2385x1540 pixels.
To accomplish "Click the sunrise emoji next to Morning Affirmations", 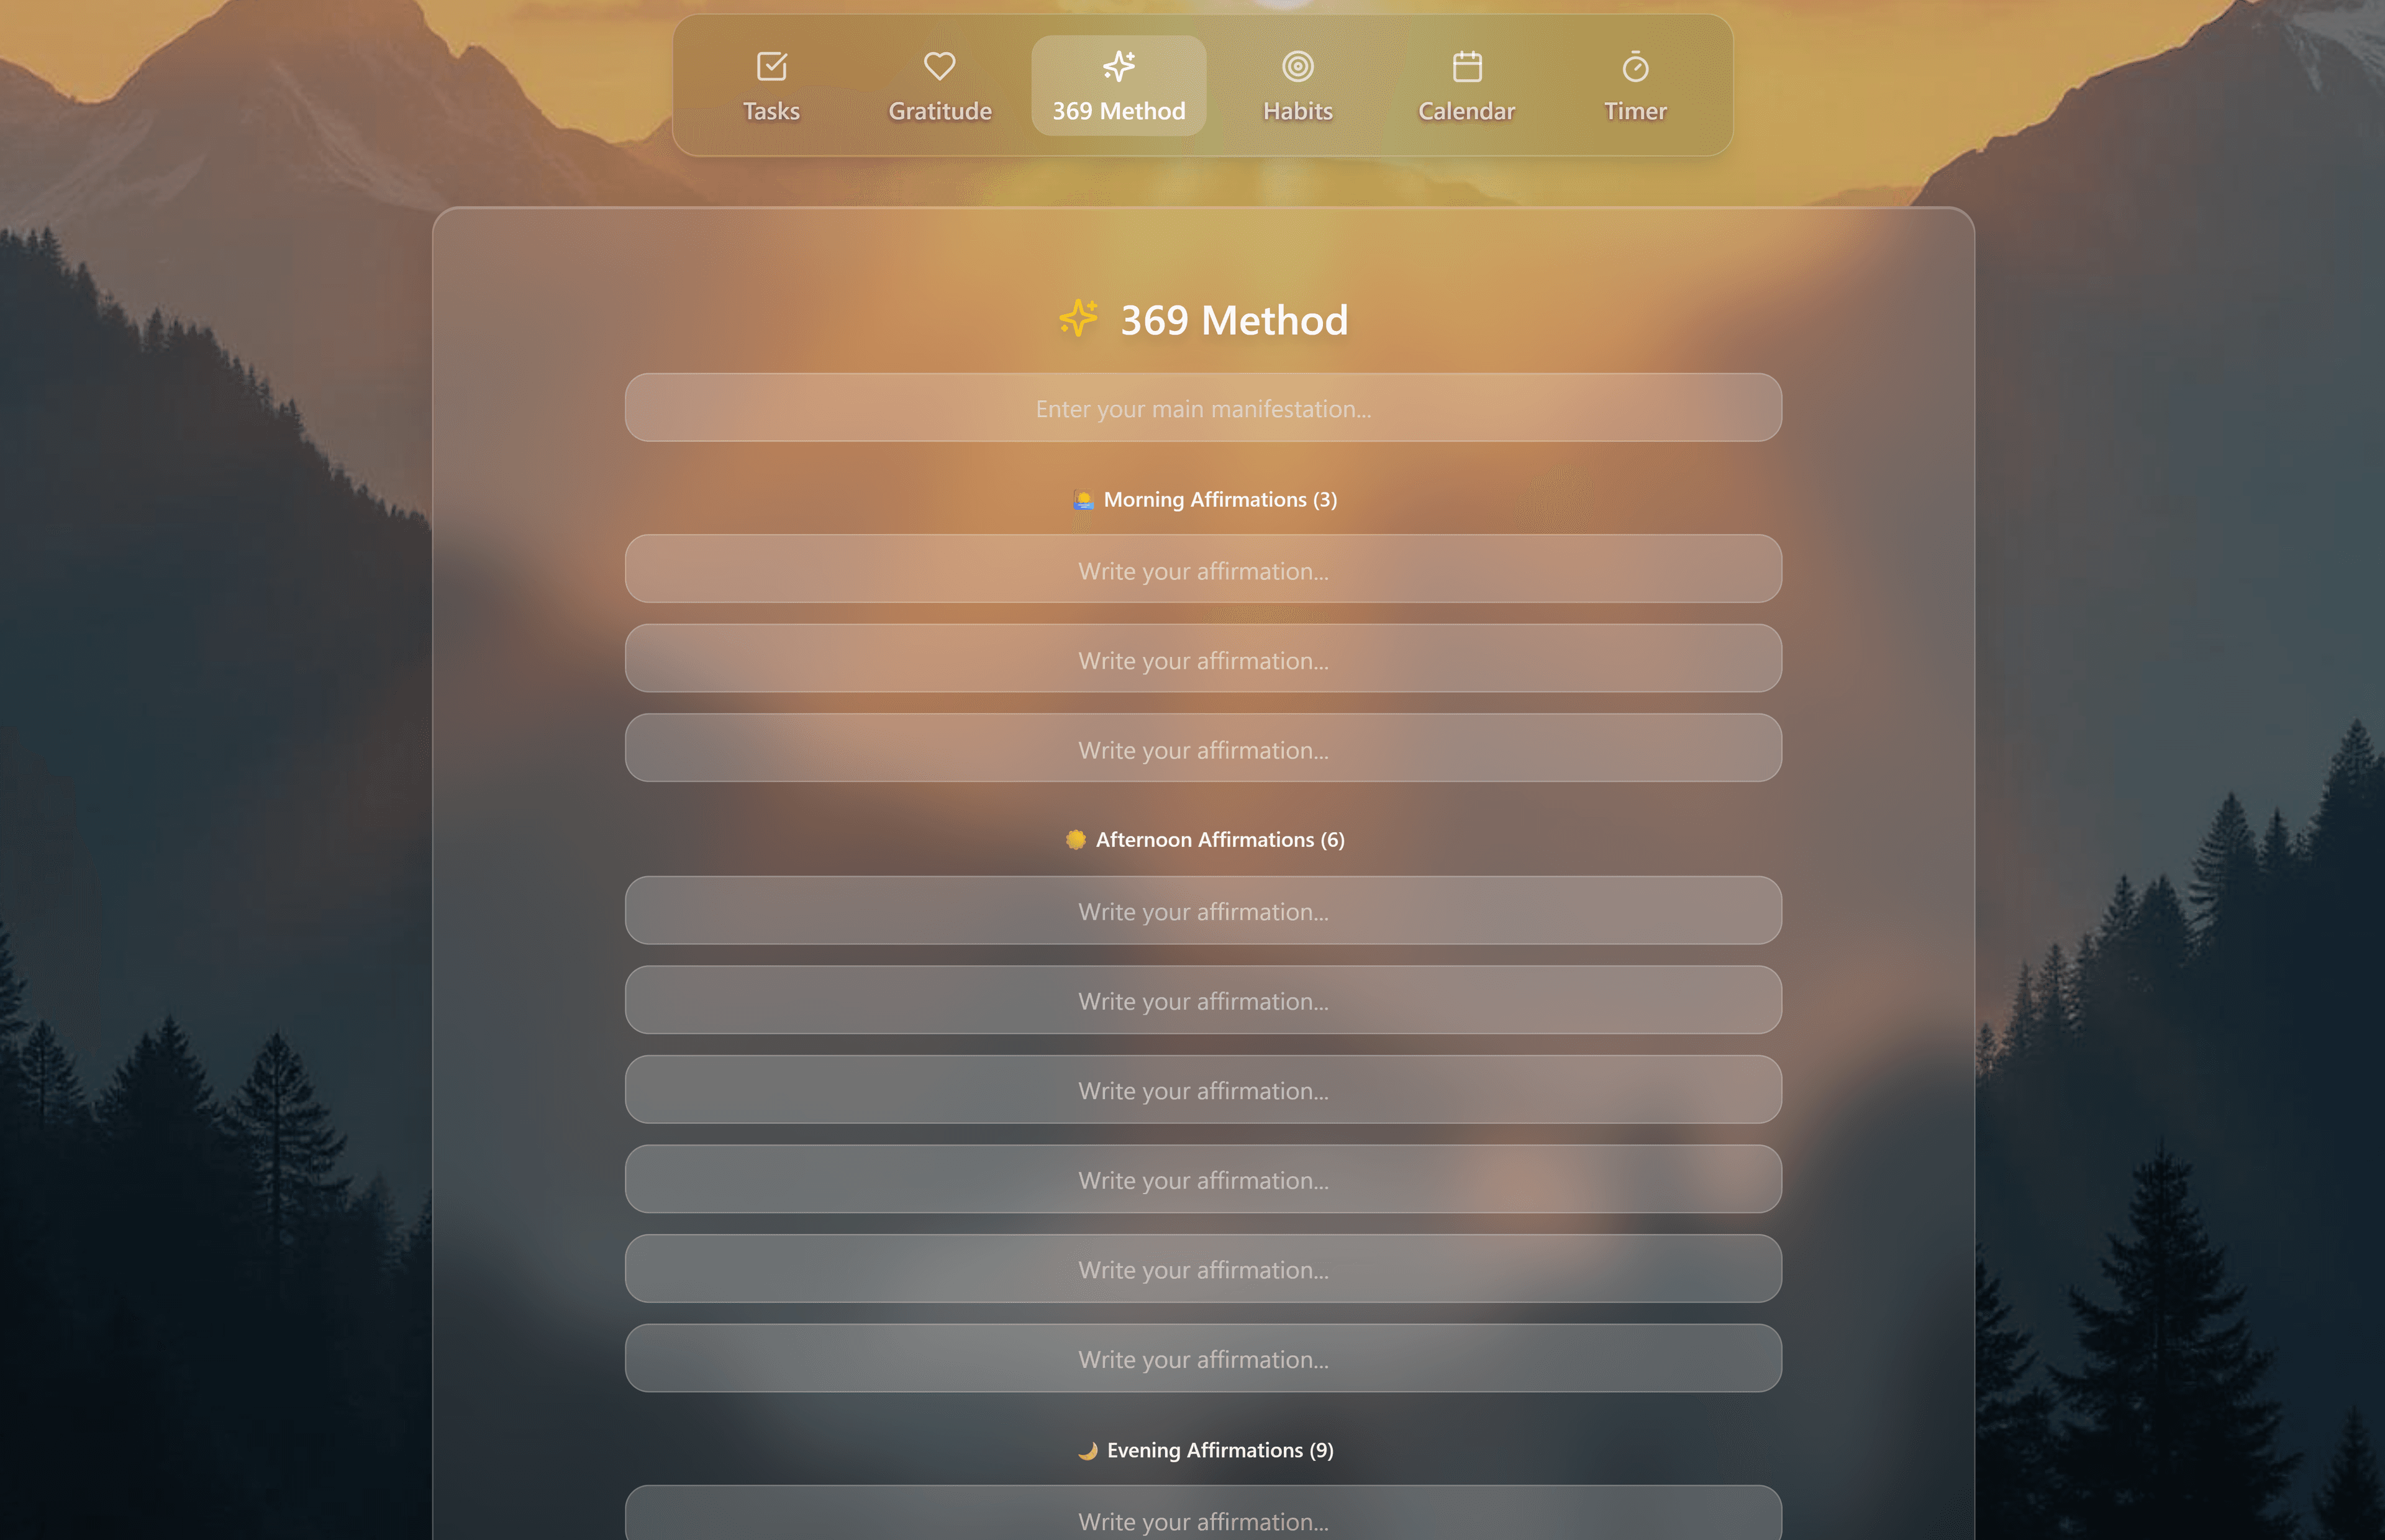I will pyautogui.click(x=1083, y=500).
